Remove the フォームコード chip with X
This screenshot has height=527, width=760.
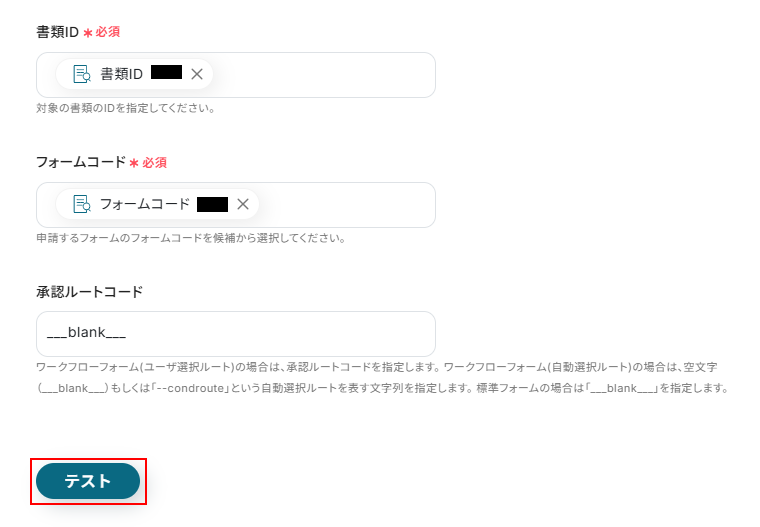click(243, 204)
